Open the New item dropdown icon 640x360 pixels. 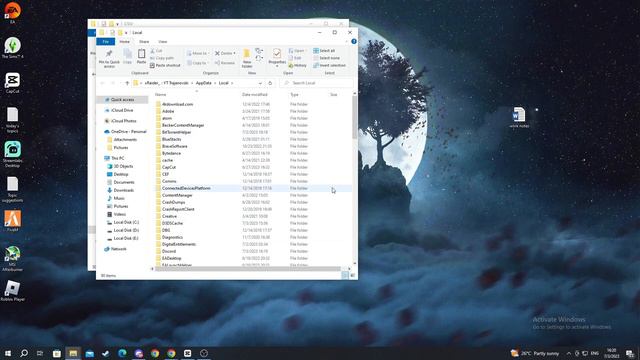click(x=259, y=51)
